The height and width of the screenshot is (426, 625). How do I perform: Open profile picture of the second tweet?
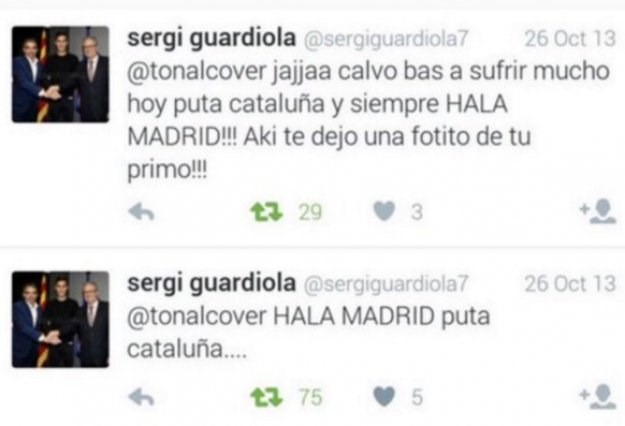[60, 319]
